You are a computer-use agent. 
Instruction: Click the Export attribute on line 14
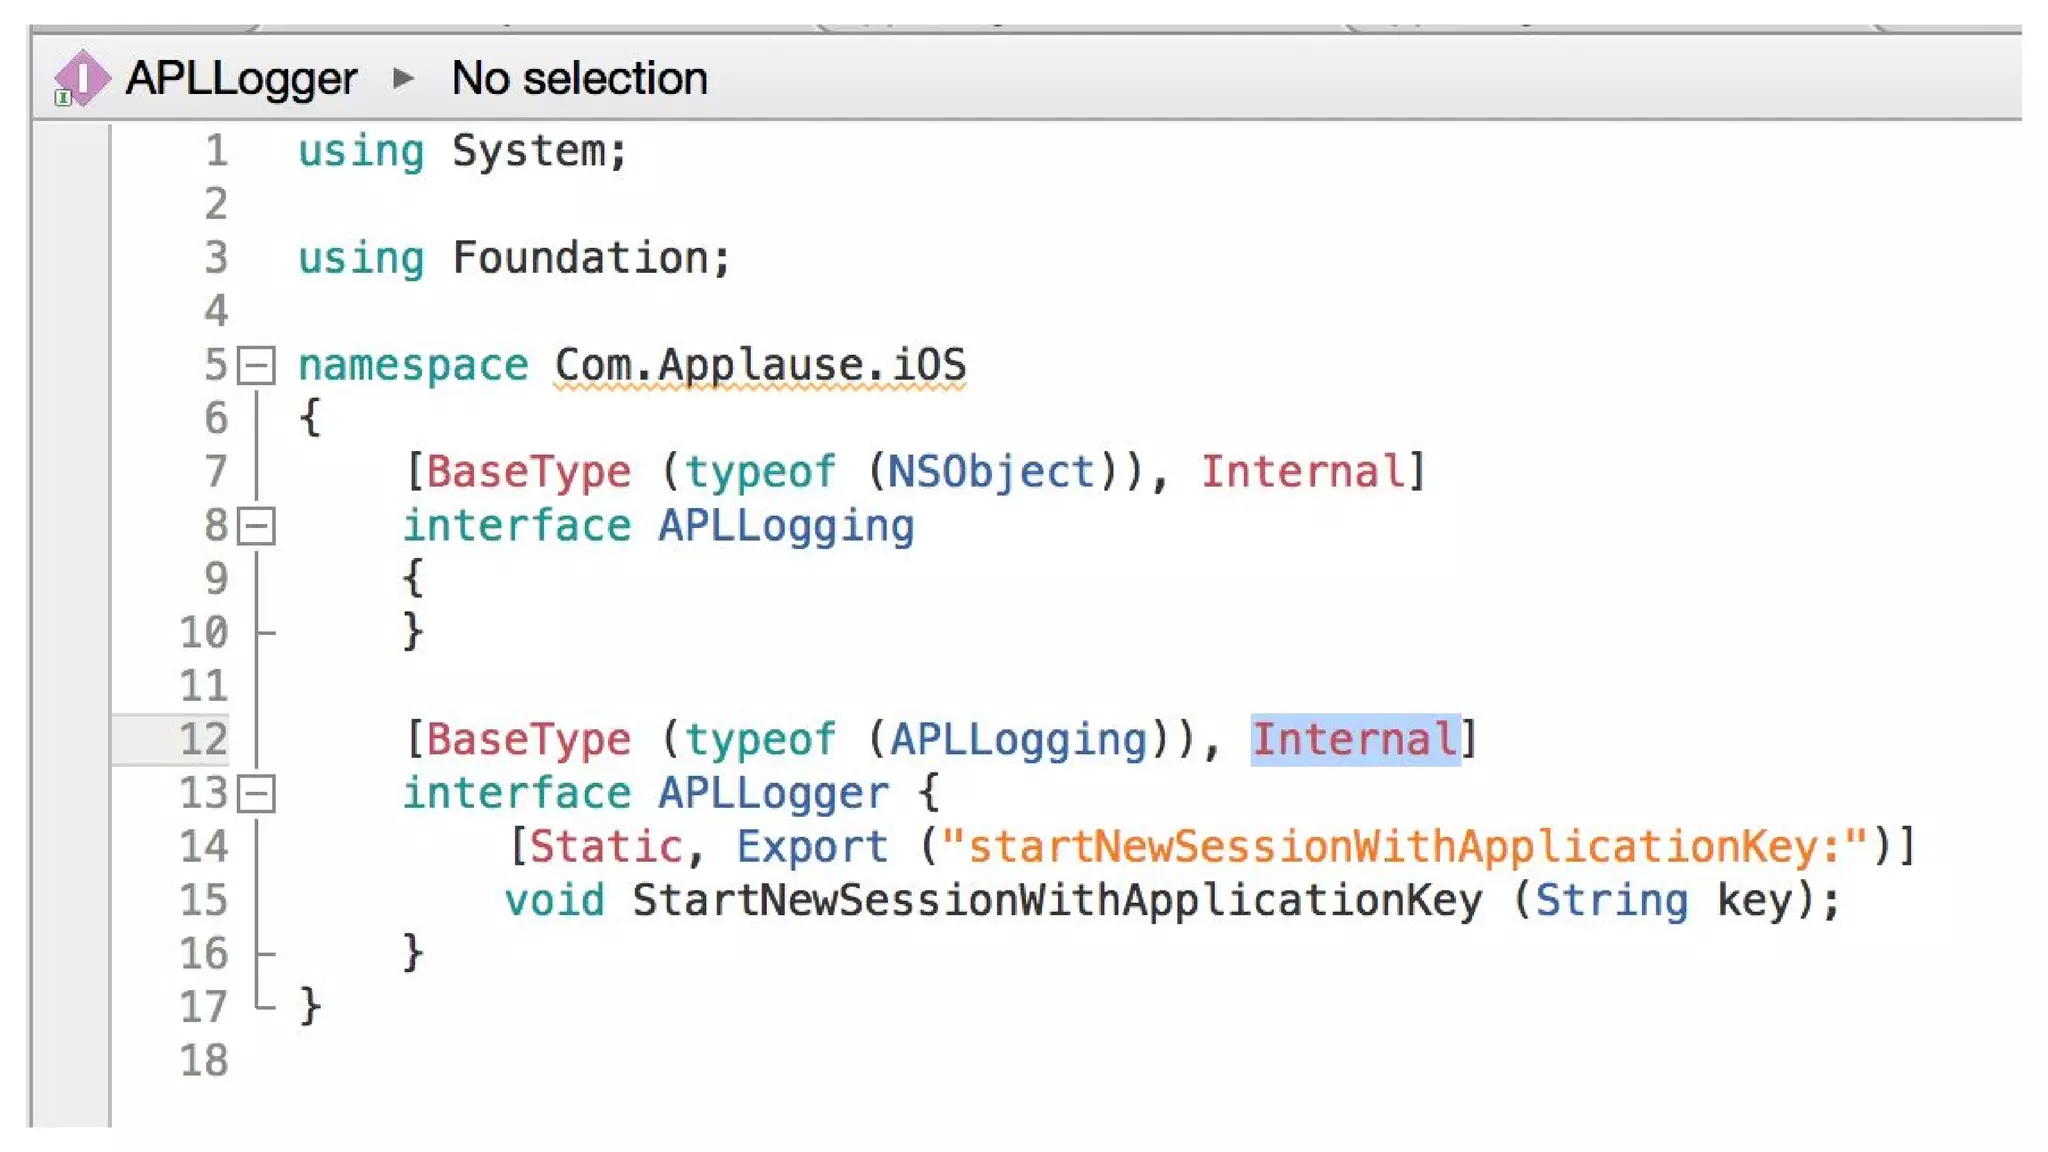811,847
